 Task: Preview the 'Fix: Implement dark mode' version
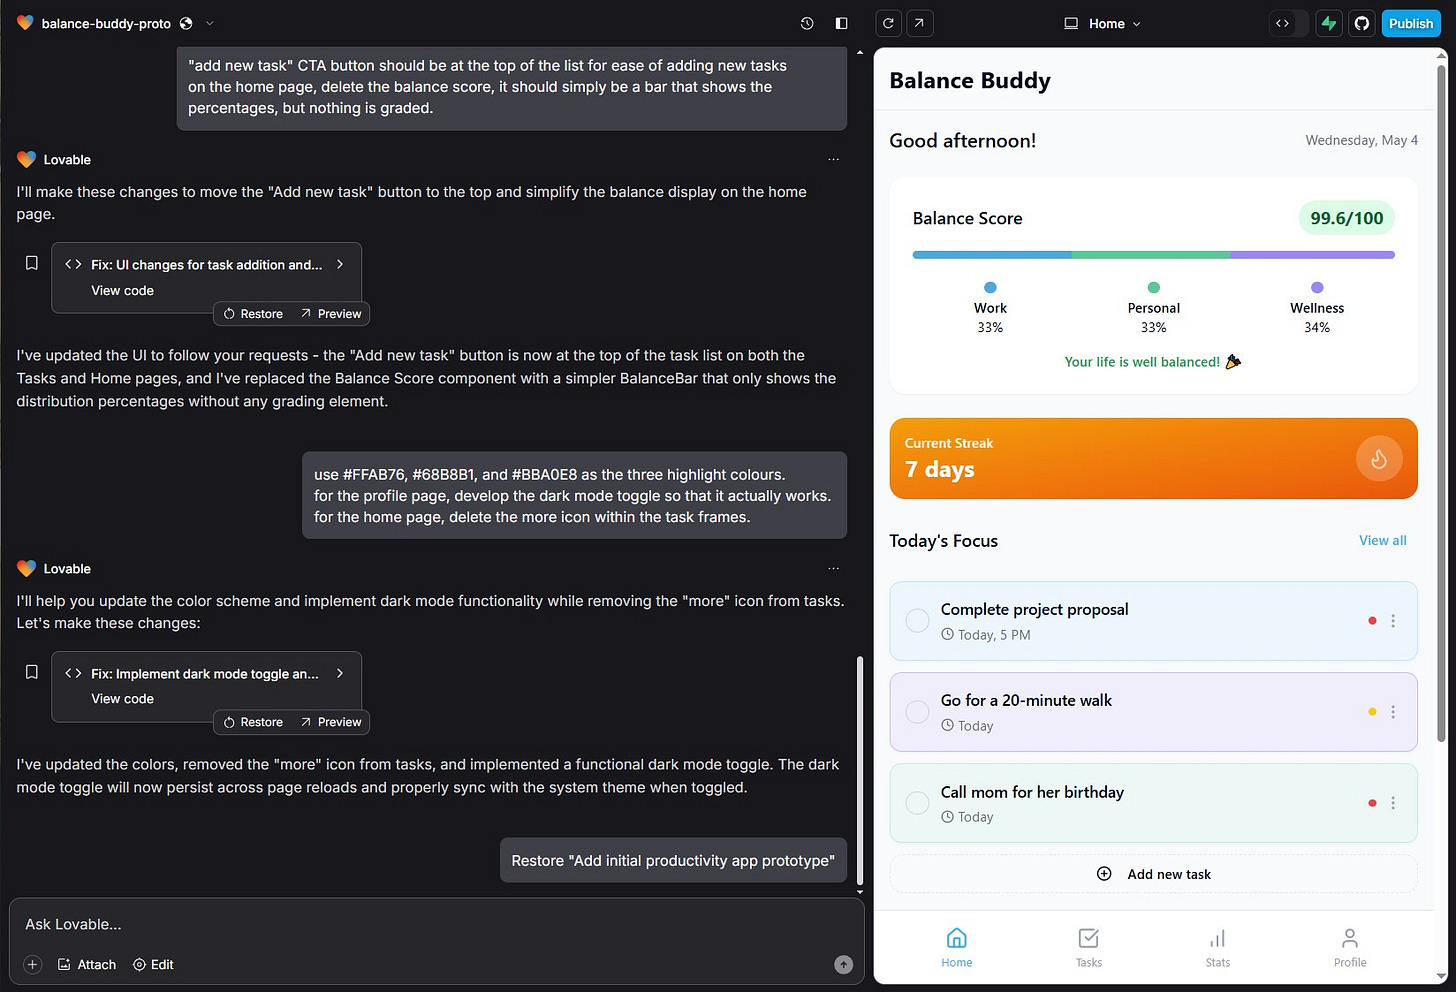tap(331, 722)
